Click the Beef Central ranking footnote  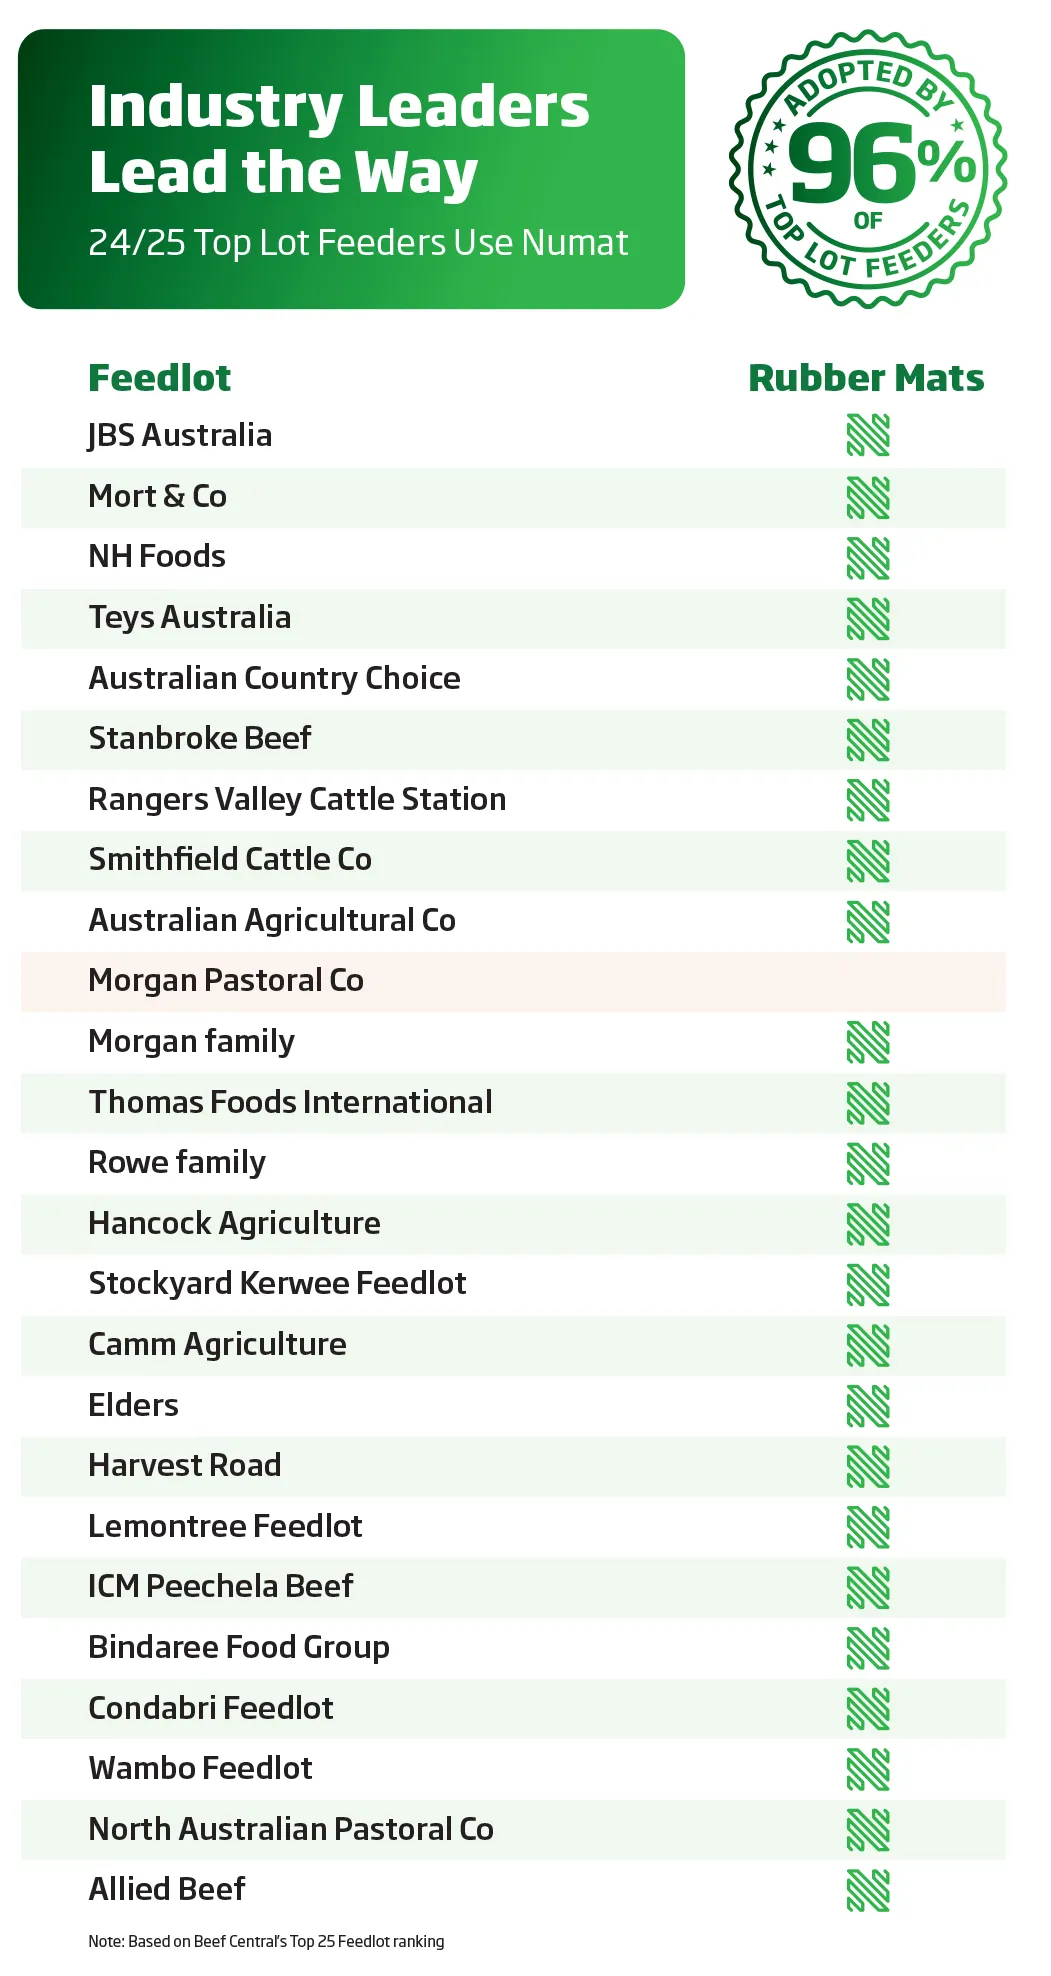coord(266,1941)
